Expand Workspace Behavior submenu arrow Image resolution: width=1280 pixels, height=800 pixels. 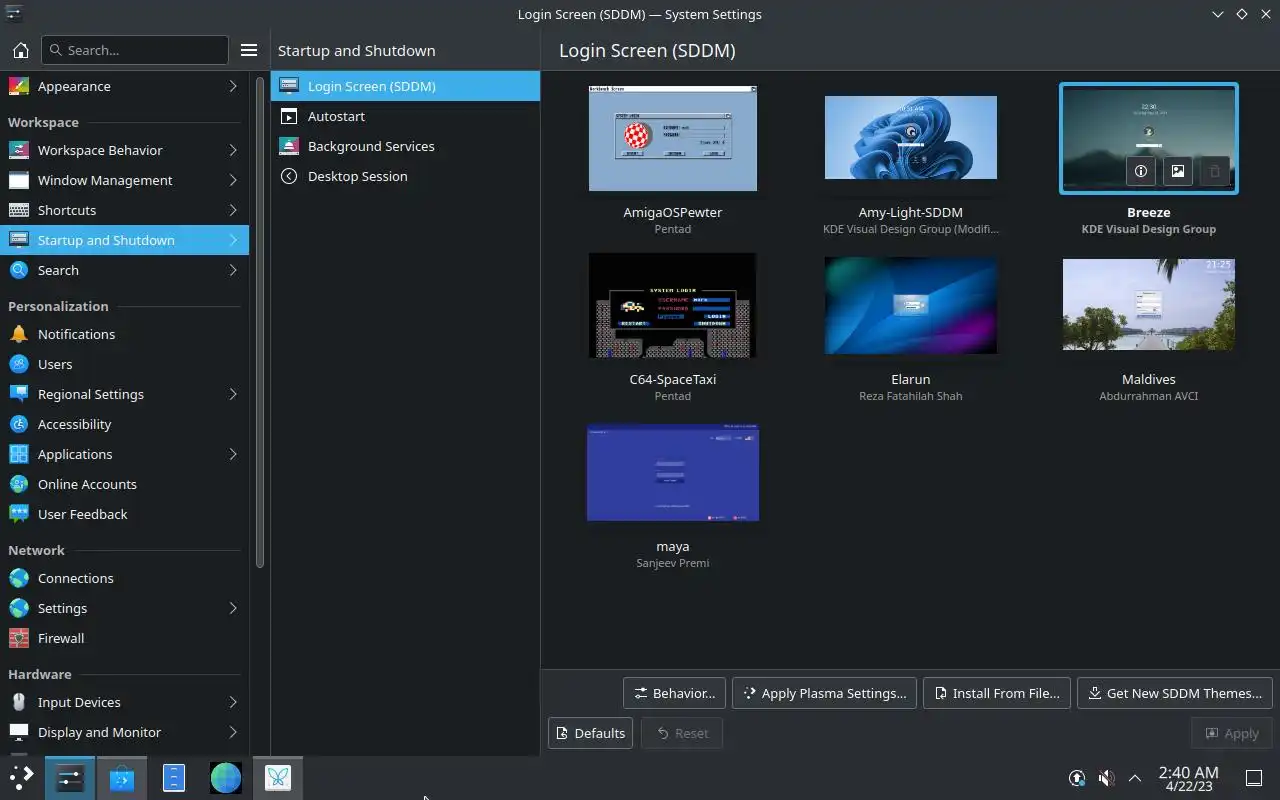point(233,150)
